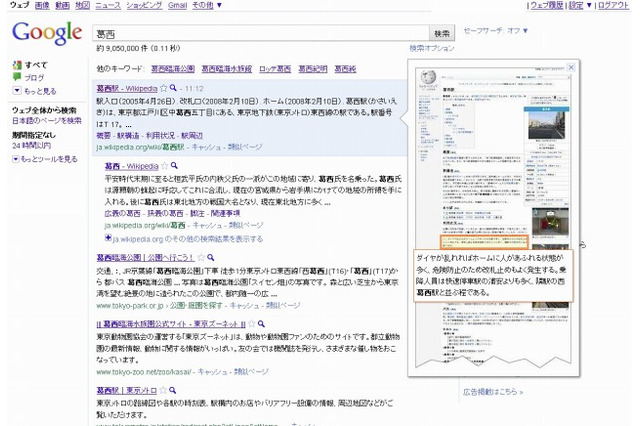This screenshot has height=426, width=640.
Task: Click ja.wikipedia.org のその他の検索結果を表示する
Action: tap(188, 239)
